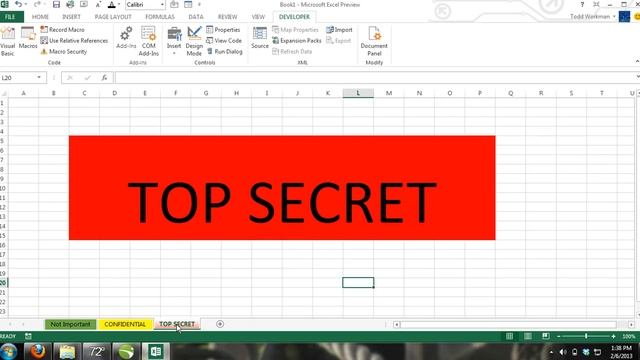Image resolution: width=640 pixels, height=360 pixels.
Task: Open the Visual Basic editor
Action: (7, 42)
